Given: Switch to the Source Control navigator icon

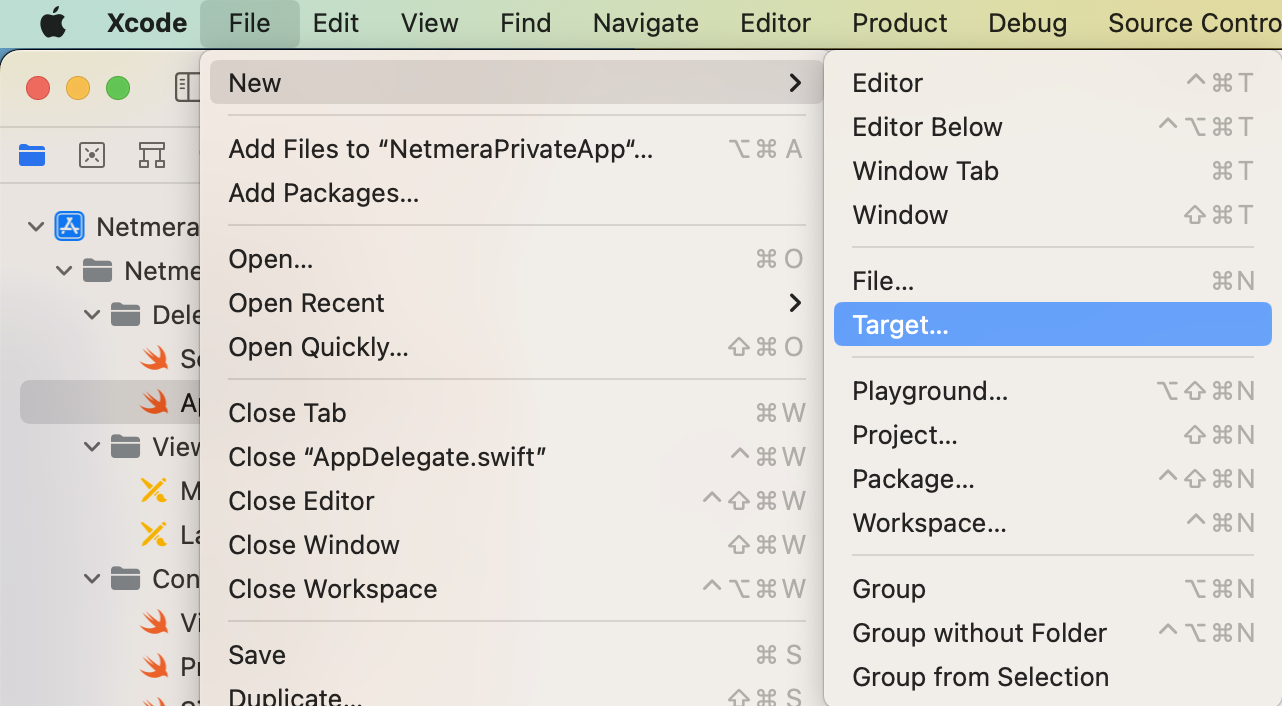Looking at the screenshot, I should [x=92, y=155].
